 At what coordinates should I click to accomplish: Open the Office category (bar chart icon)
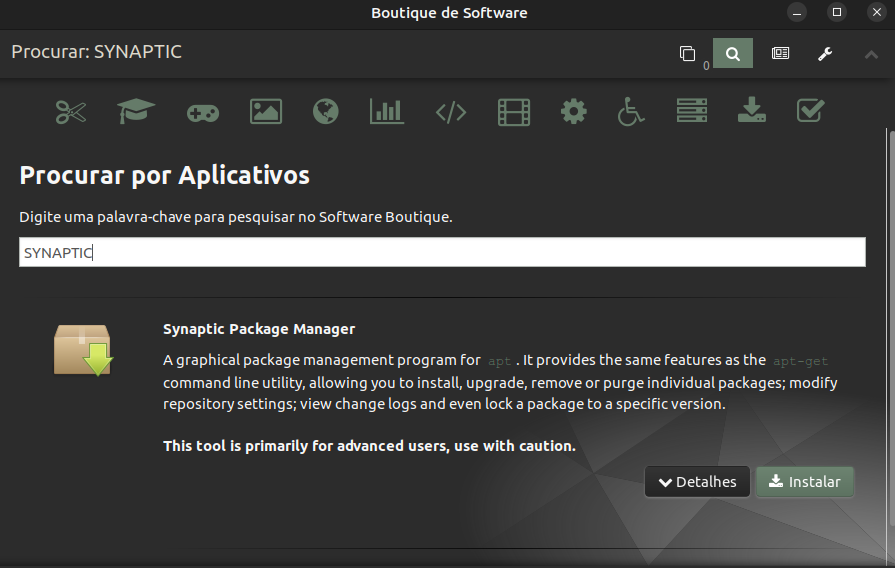click(x=387, y=111)
